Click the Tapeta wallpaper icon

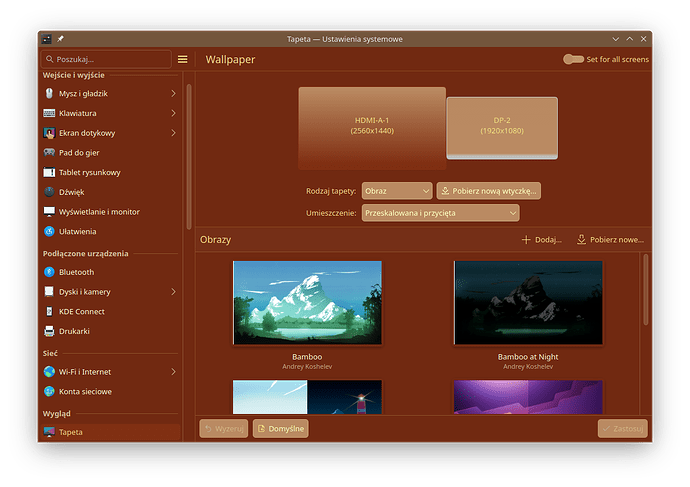(49, 432)
